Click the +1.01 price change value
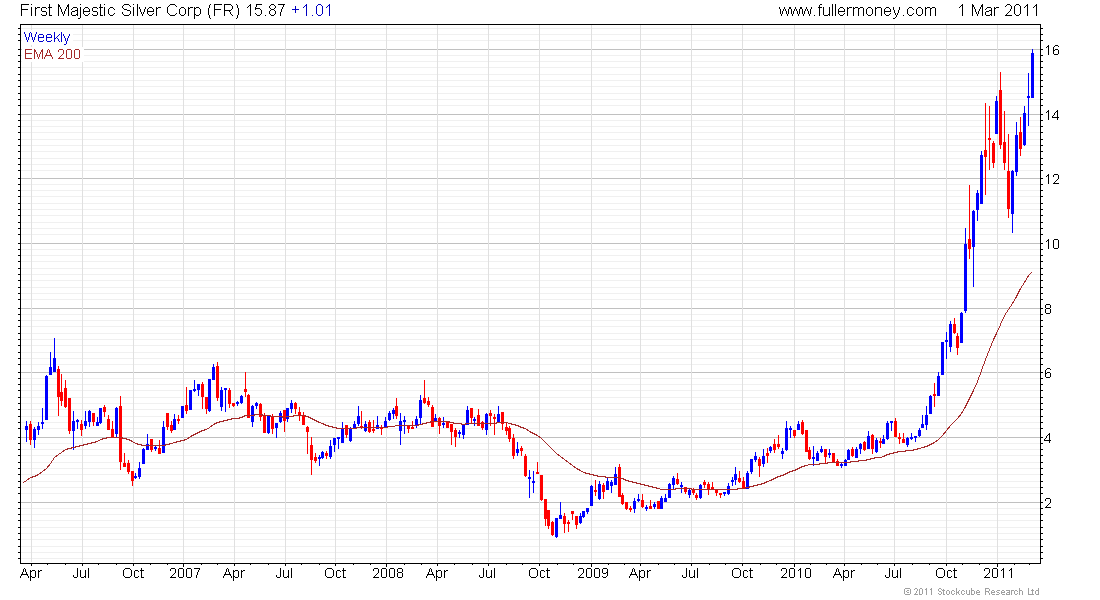 [311, 11]
